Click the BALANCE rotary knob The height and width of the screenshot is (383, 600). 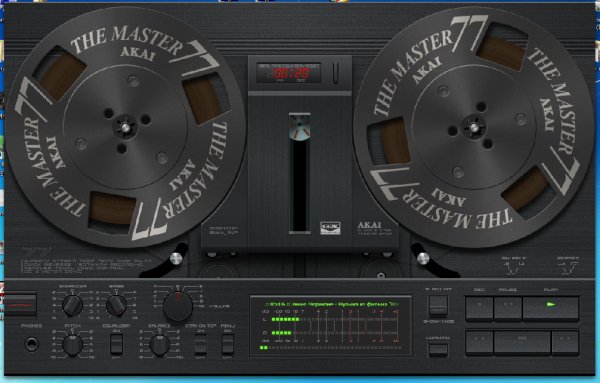point(160,345)
